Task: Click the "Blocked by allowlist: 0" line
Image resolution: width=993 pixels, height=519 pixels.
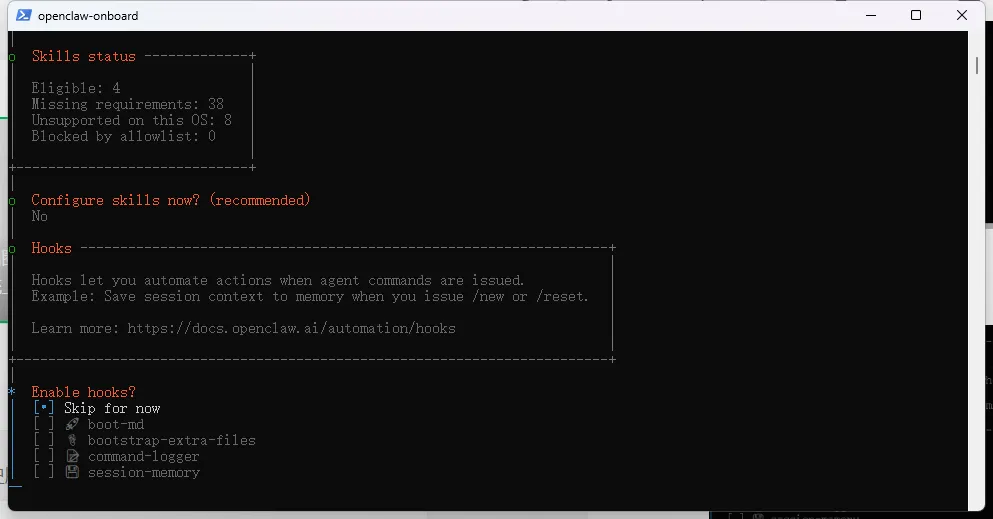Action: [123, 136]
